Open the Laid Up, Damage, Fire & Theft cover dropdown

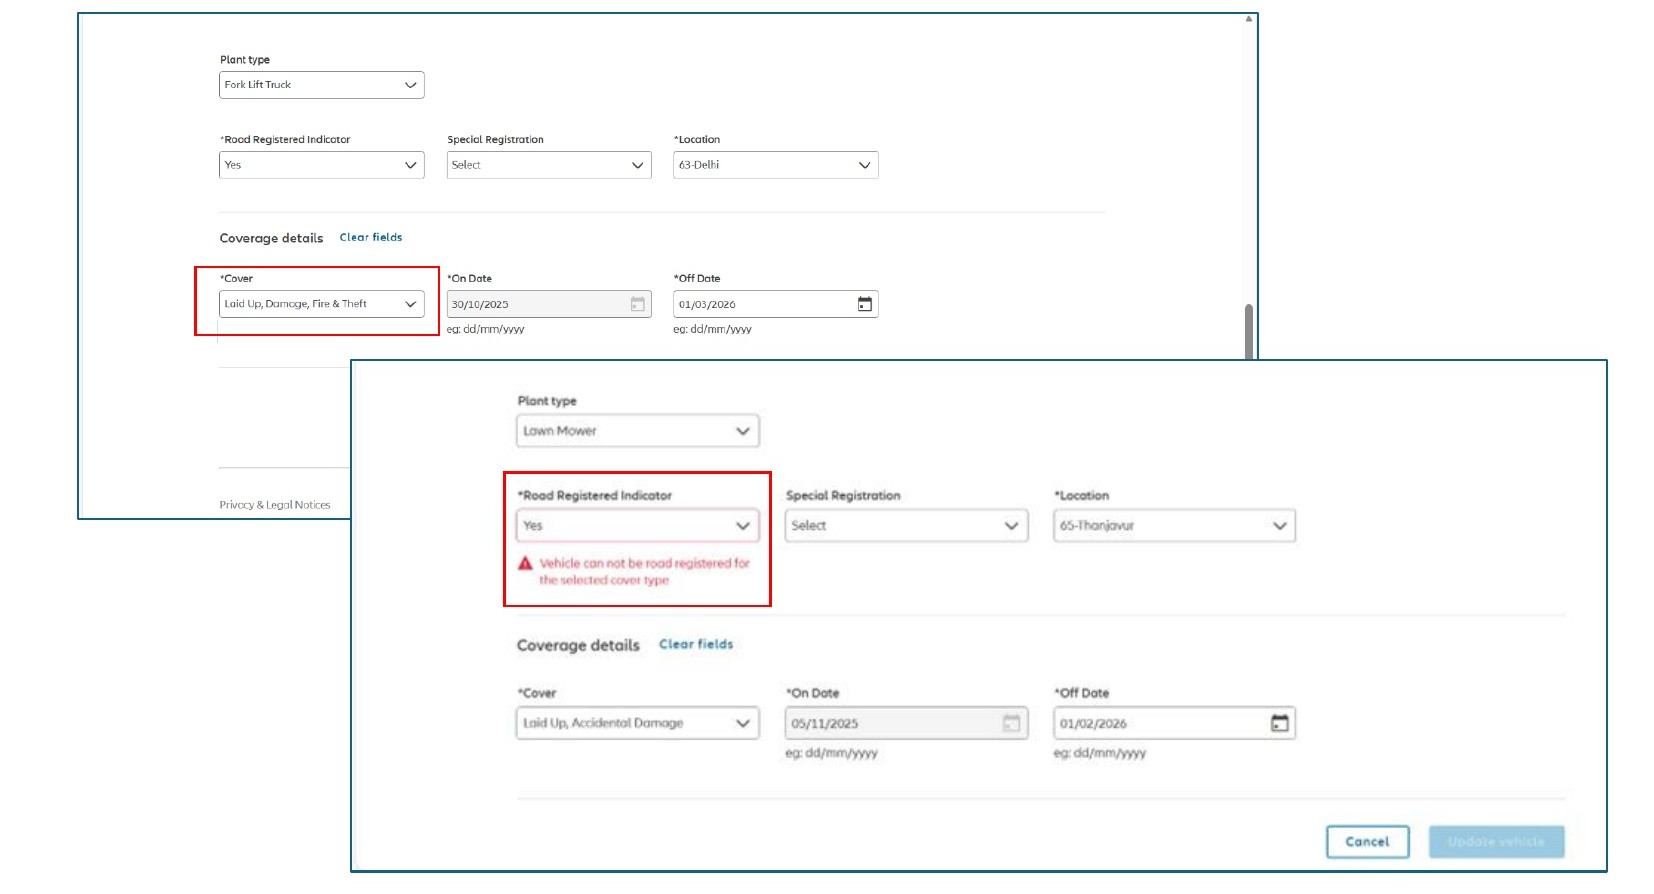click(321, 304)
